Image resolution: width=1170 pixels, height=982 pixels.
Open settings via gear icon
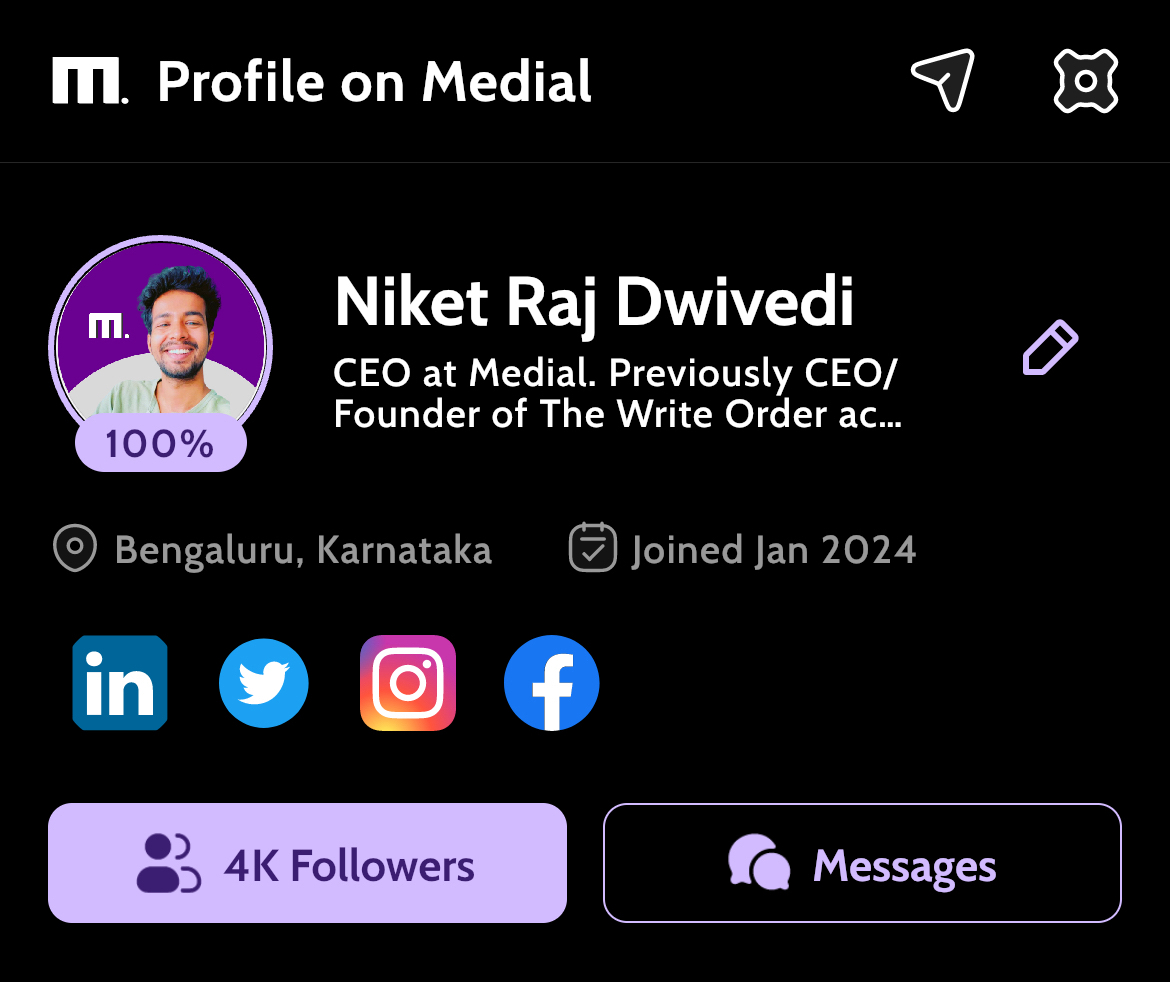click(x=1086, y=81)
